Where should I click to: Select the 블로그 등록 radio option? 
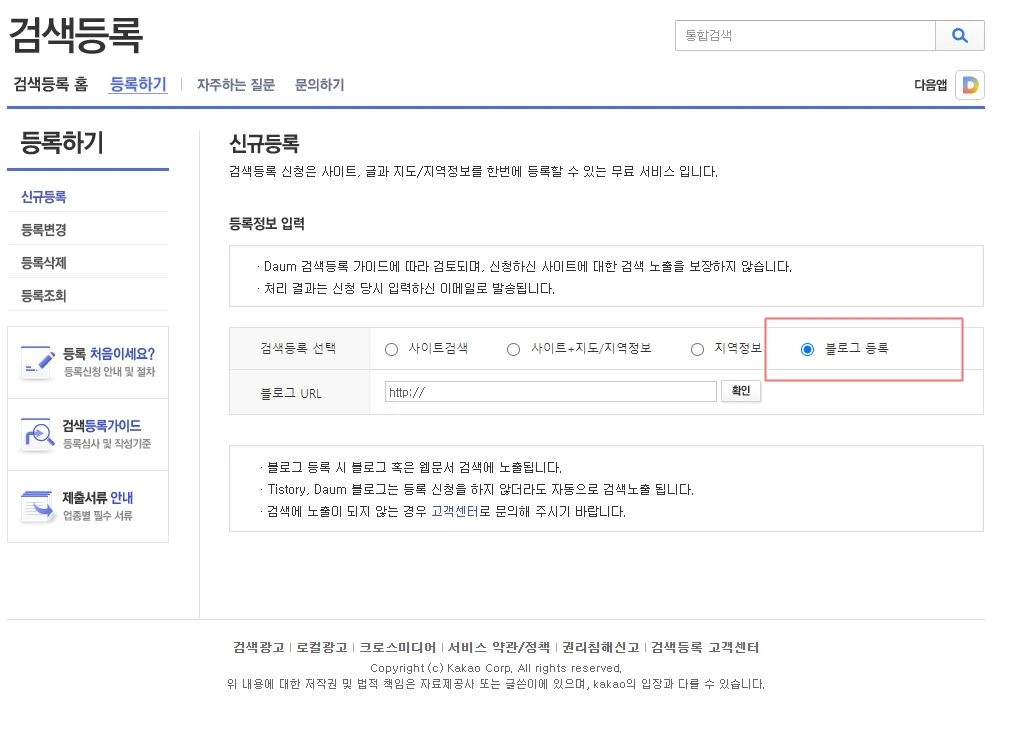807,349
